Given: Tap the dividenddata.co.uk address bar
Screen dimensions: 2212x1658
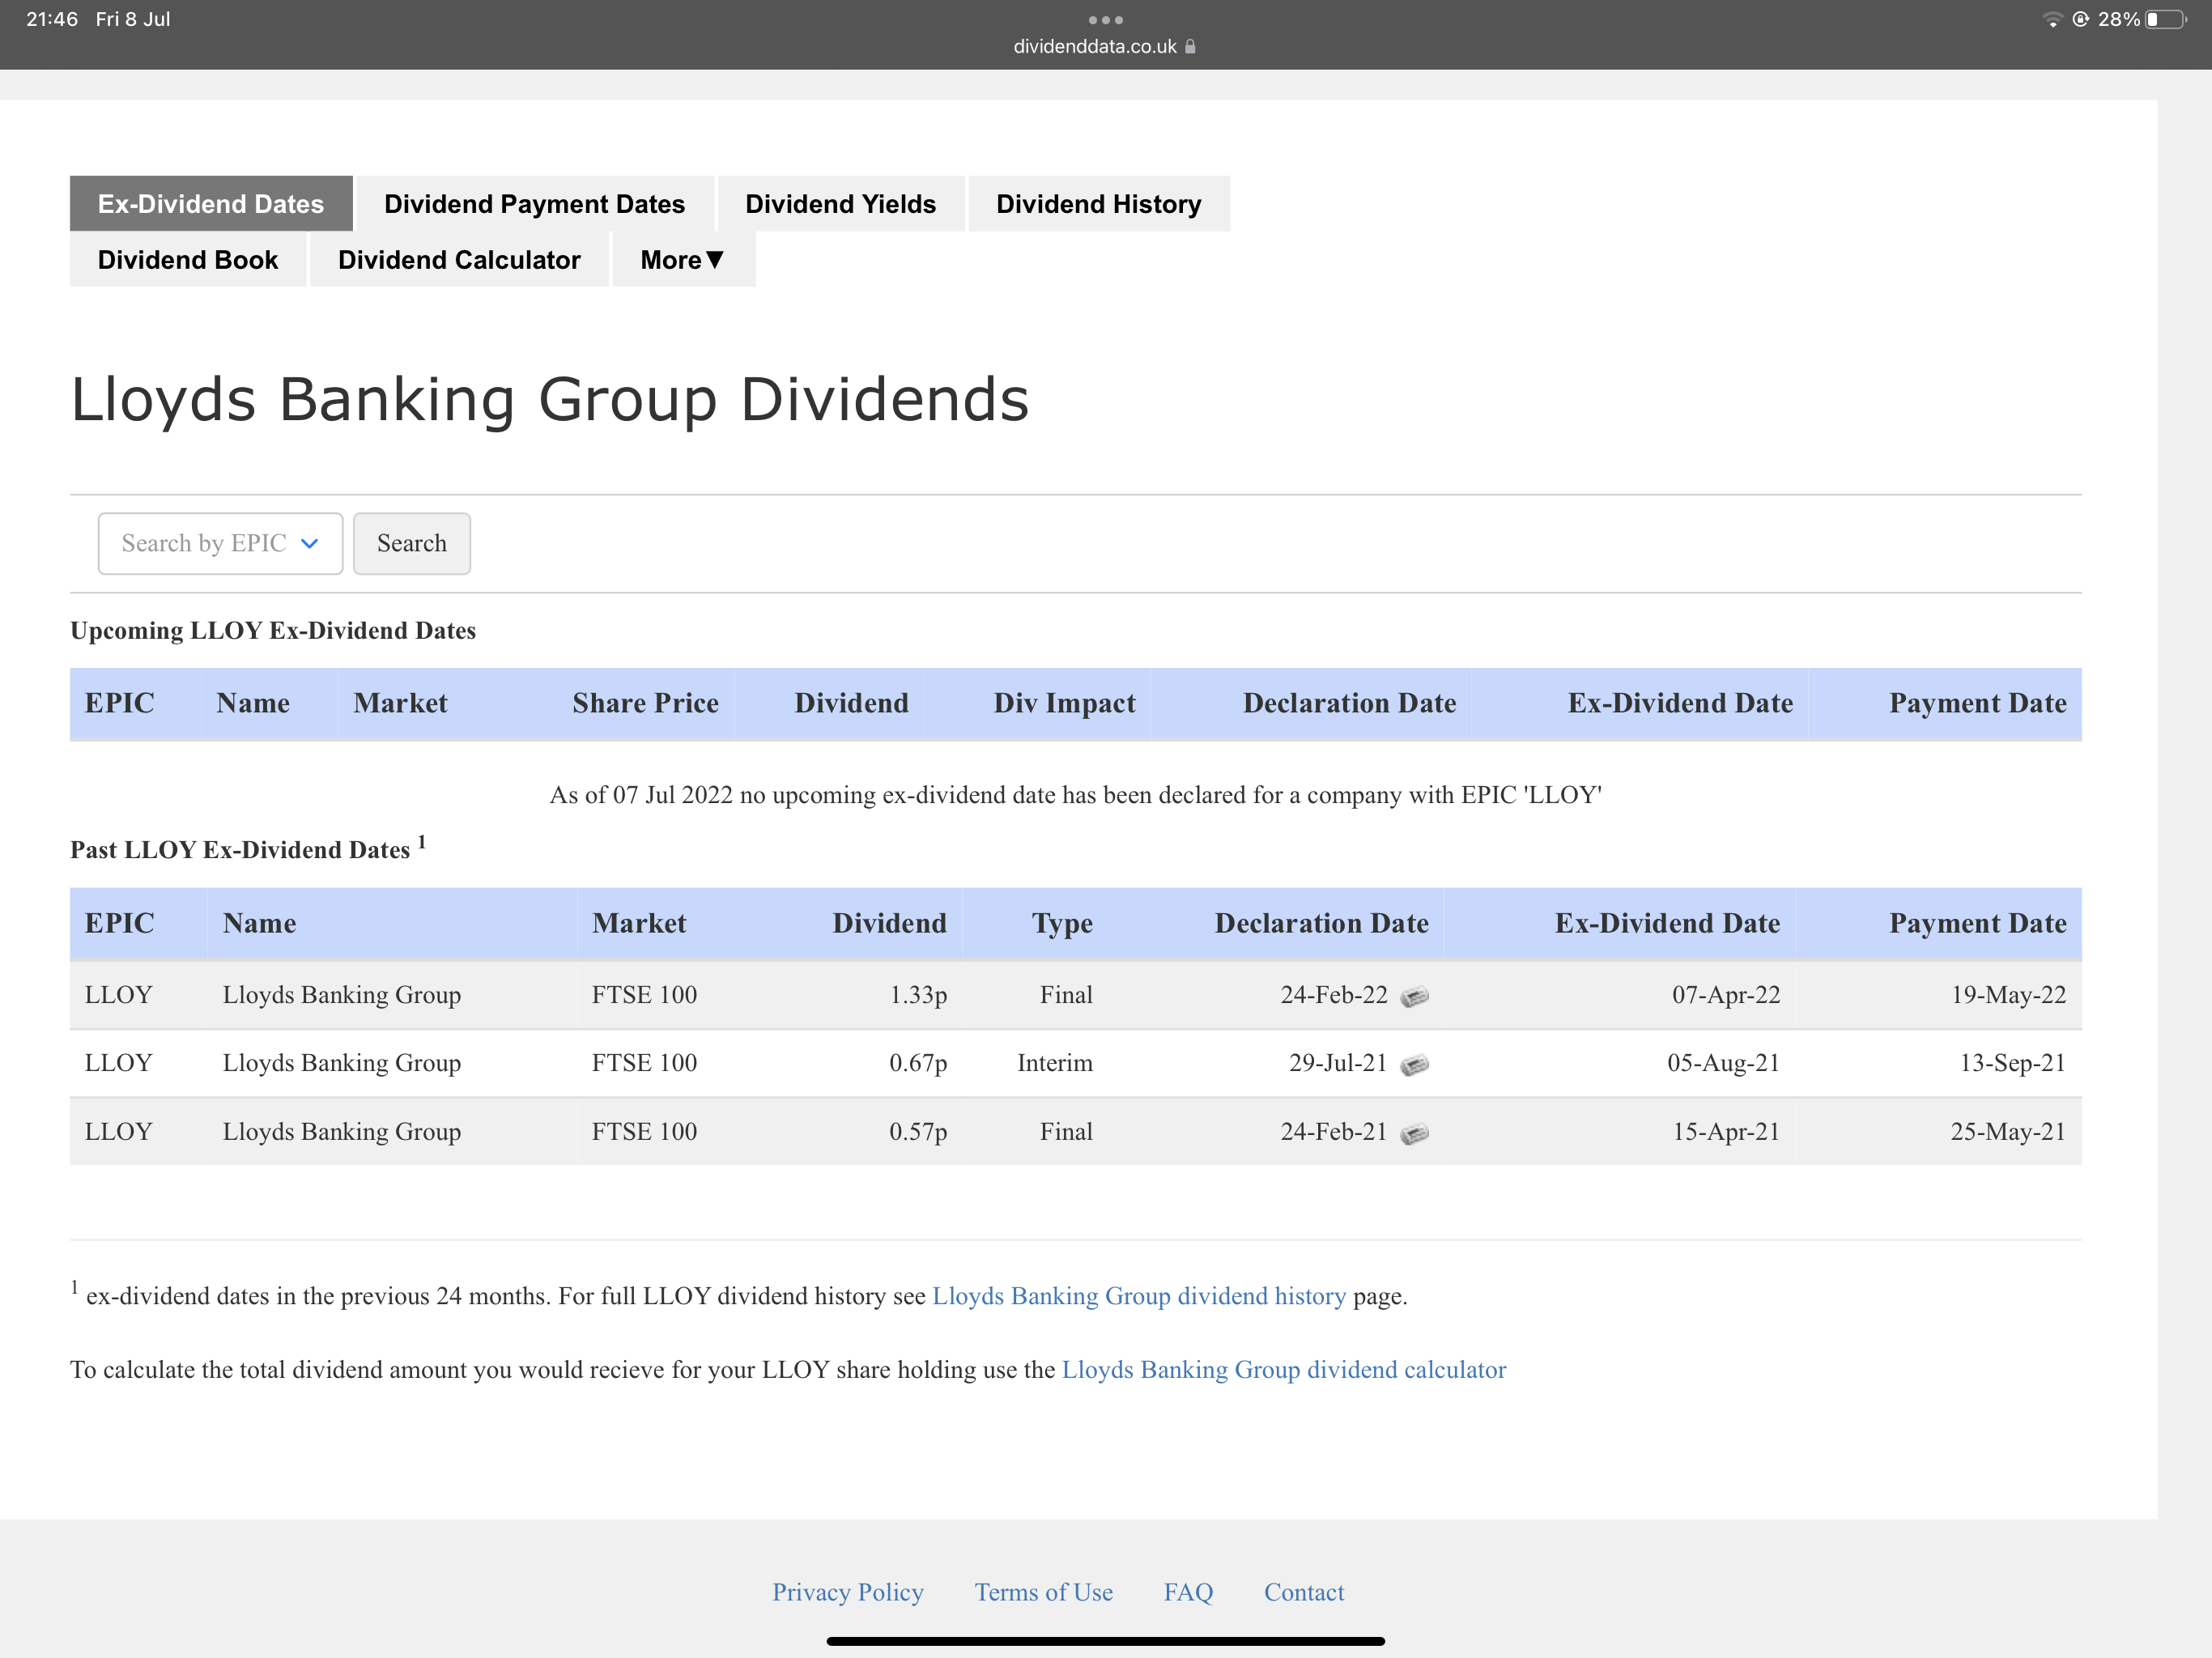Looking at the screenshot, I should tap(1095, 47).
